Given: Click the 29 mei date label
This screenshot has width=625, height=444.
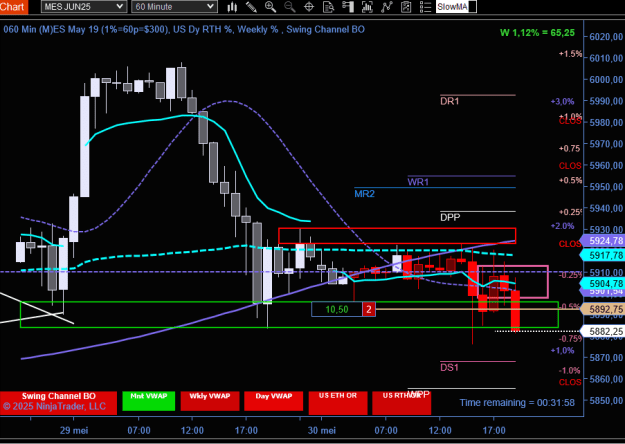Looking at the screenshot, I should pos(74,430).
